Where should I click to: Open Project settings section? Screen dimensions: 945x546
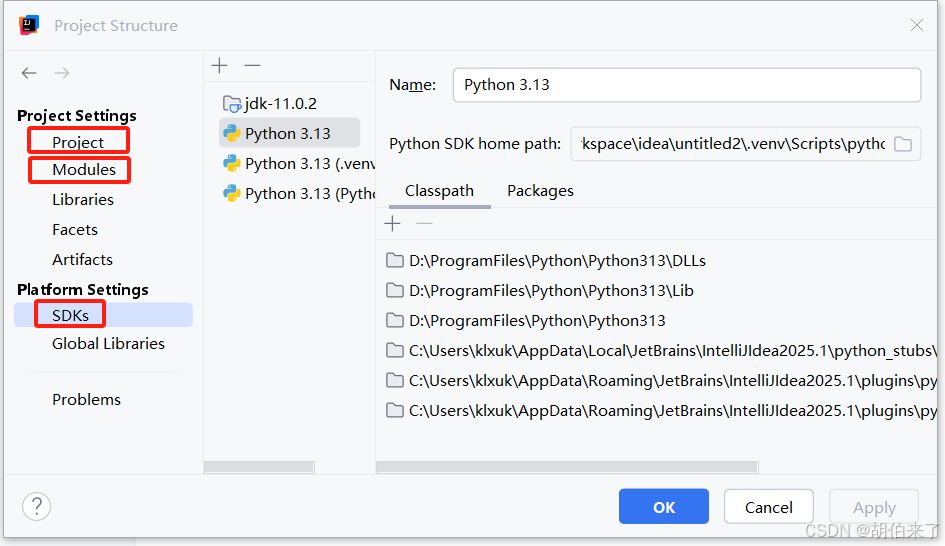pyautogui.click(x=78, y=142)
